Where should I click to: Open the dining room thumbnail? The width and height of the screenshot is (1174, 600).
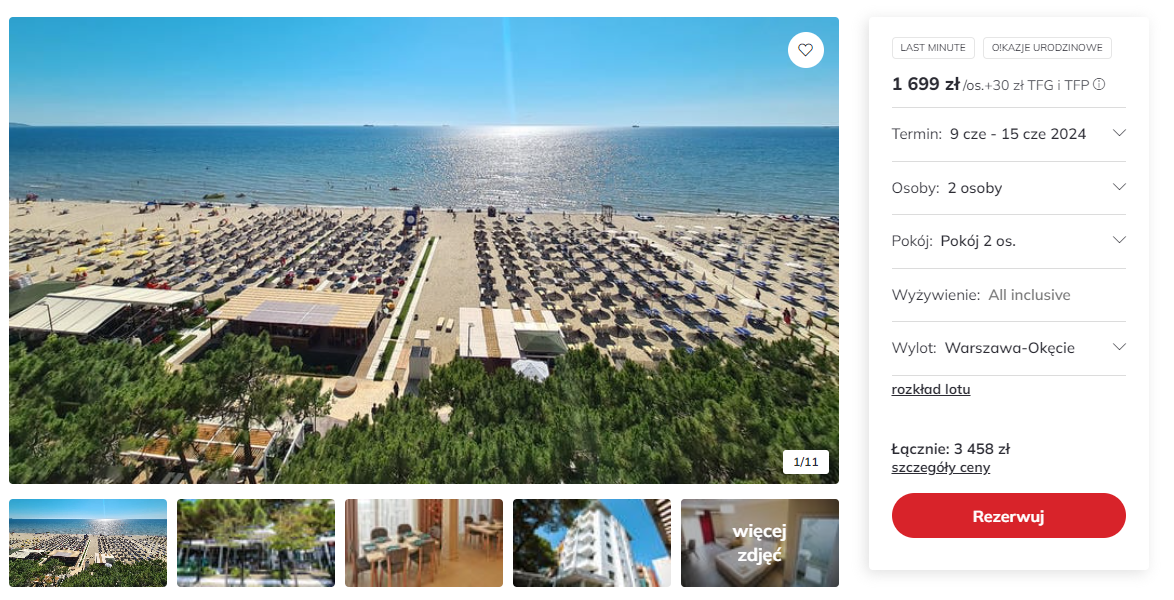click(x=424, y=543)
